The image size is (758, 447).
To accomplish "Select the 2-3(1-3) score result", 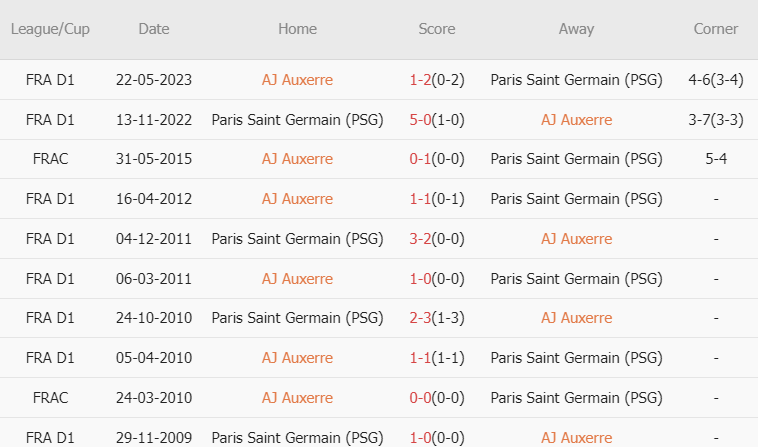I will [437, 318].
